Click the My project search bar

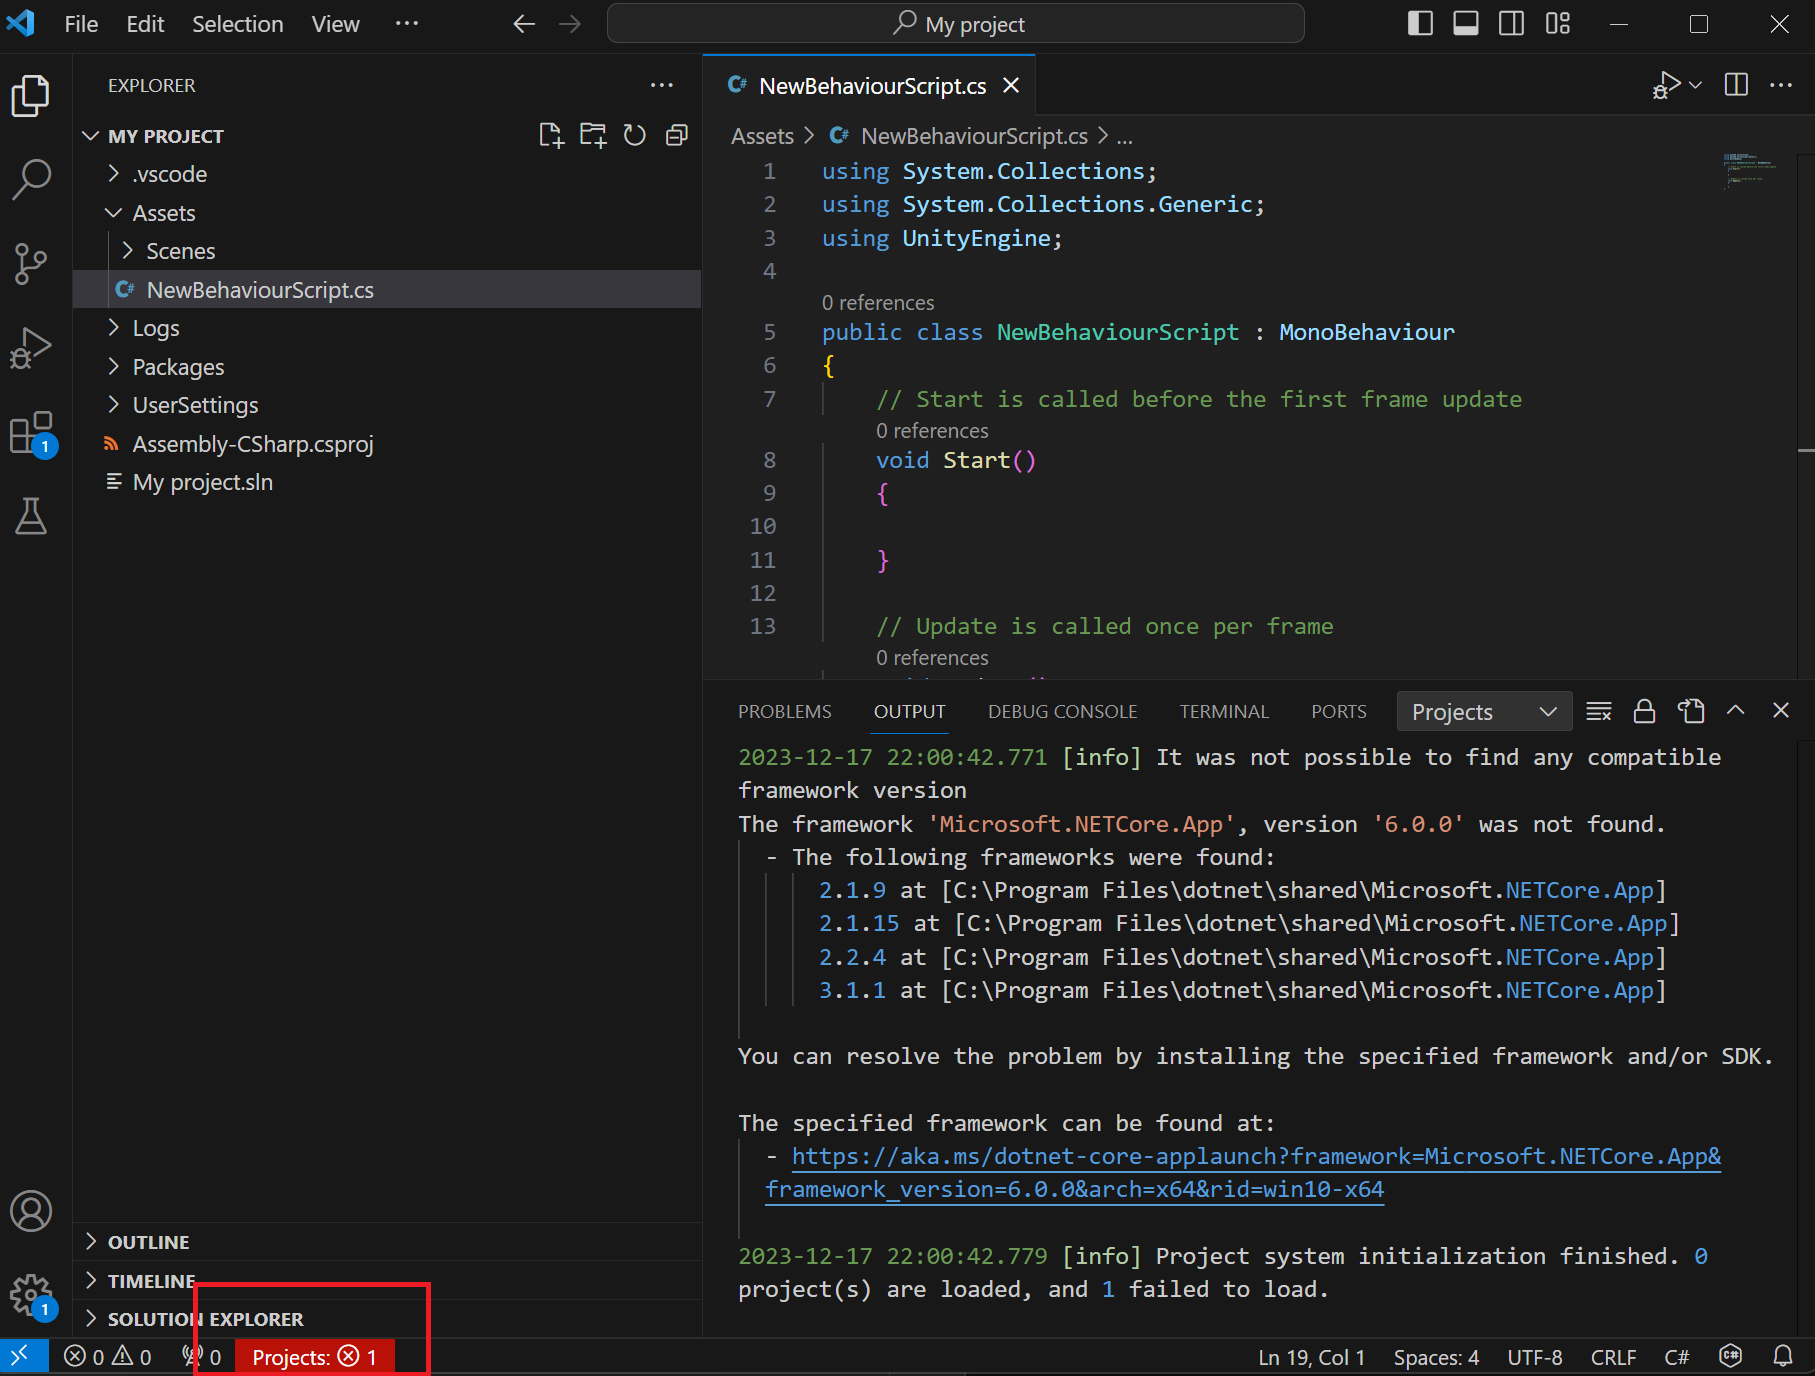(x=955, y=23)
